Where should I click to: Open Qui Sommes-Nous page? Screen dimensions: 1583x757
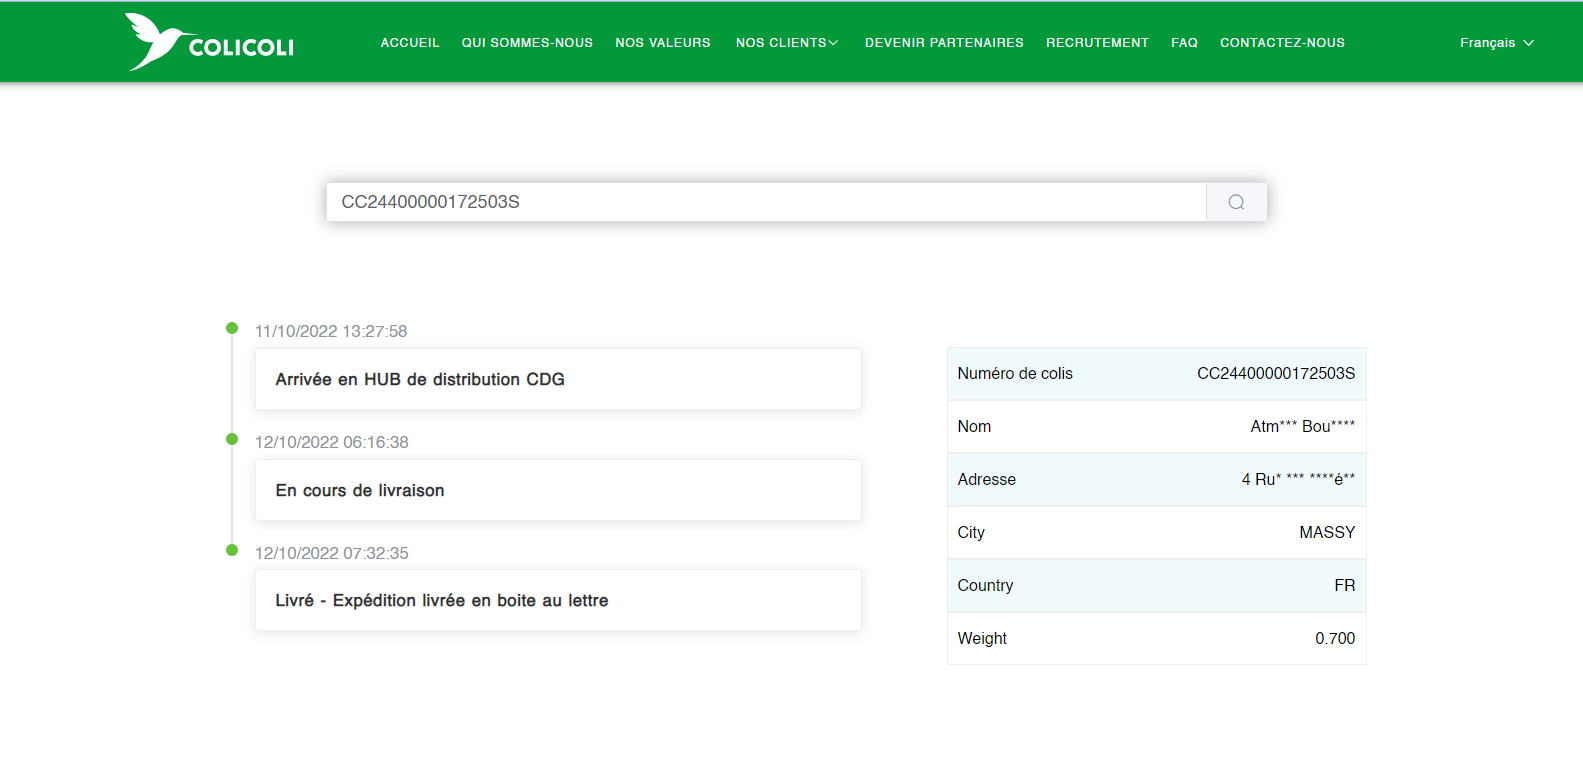click(527, 43)
